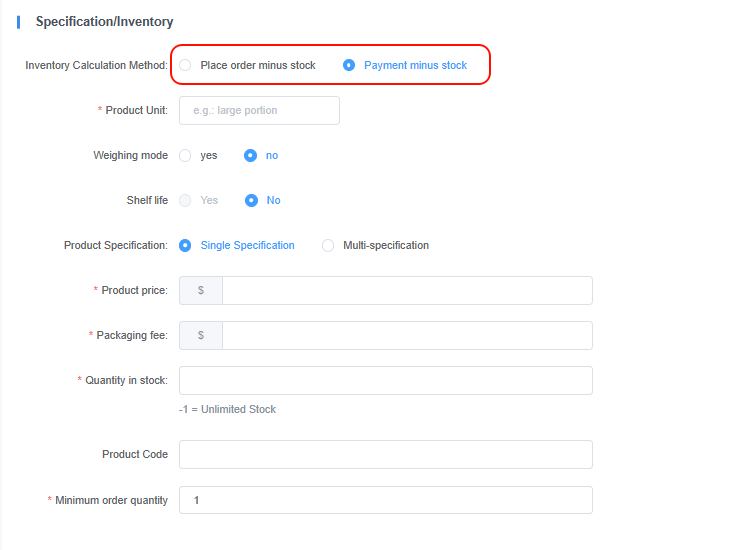Choose Payment minus stock radio button
The width and height of the screenshot is (733, 550).
(x=349, y=65)
